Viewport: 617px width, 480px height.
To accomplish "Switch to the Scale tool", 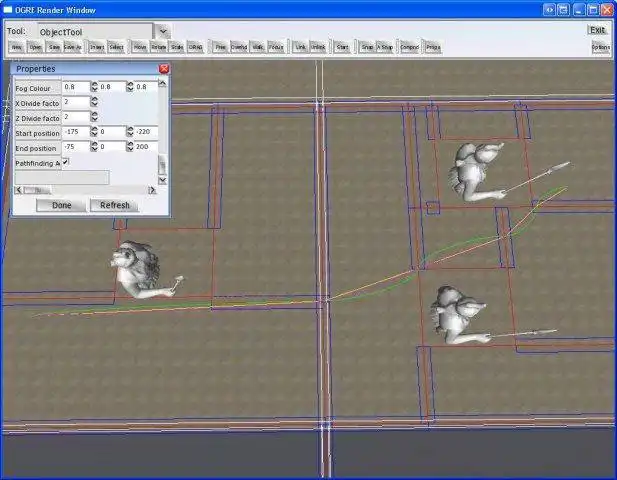I will pos(177,47).
